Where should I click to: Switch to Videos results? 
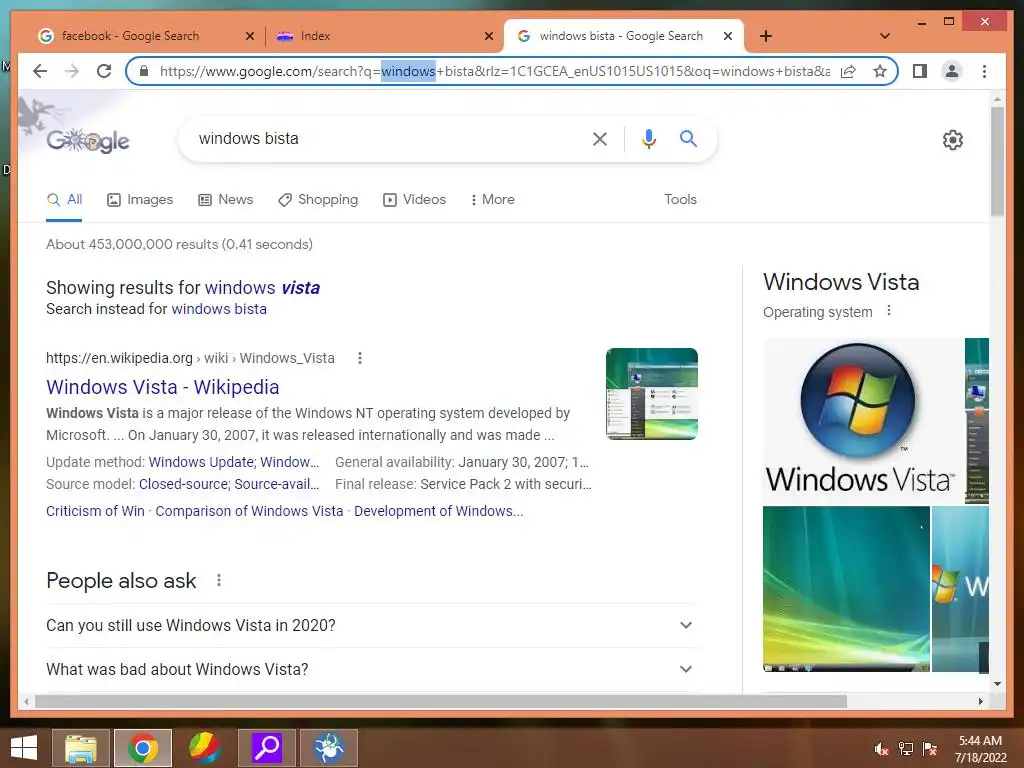tap(414, 200)
